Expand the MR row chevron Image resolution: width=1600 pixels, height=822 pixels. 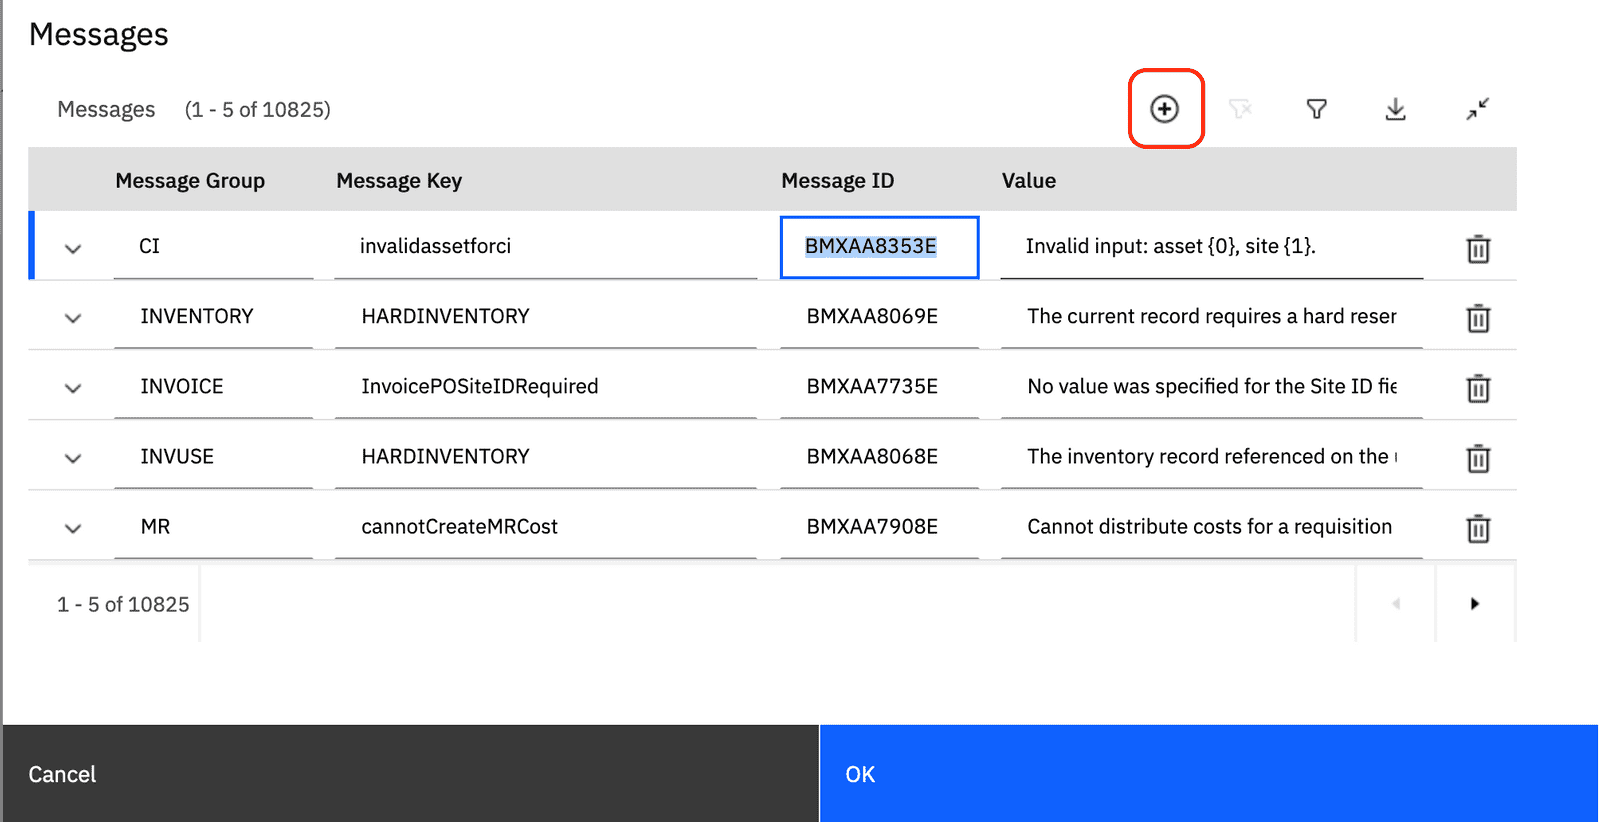click(x=73, y=528)
